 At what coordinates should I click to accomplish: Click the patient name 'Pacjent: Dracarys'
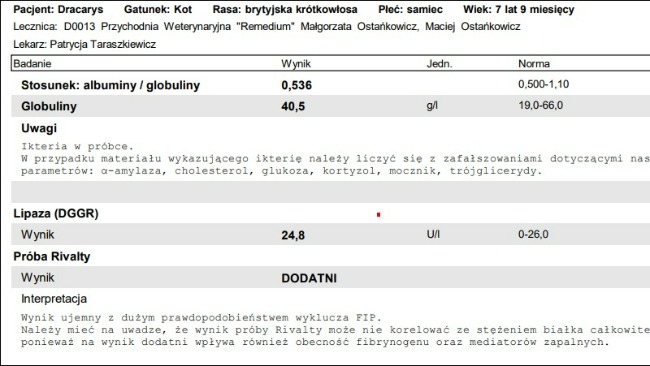(x=58, y=10)
